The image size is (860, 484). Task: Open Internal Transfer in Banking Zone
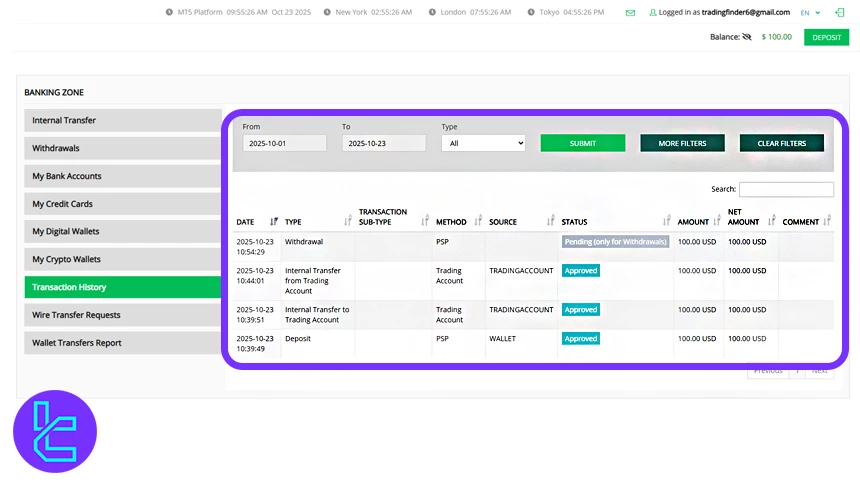pos(123,120)
